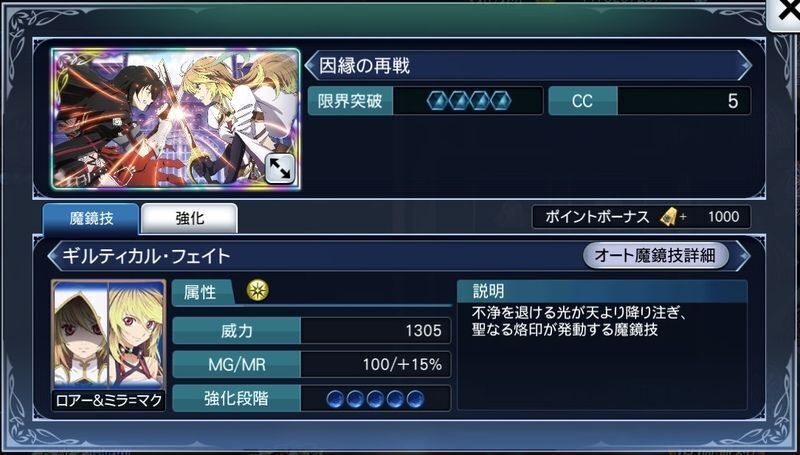The image size is (800, 455).
Task: Click the 説明 description panel header
Action: point(602,291)
